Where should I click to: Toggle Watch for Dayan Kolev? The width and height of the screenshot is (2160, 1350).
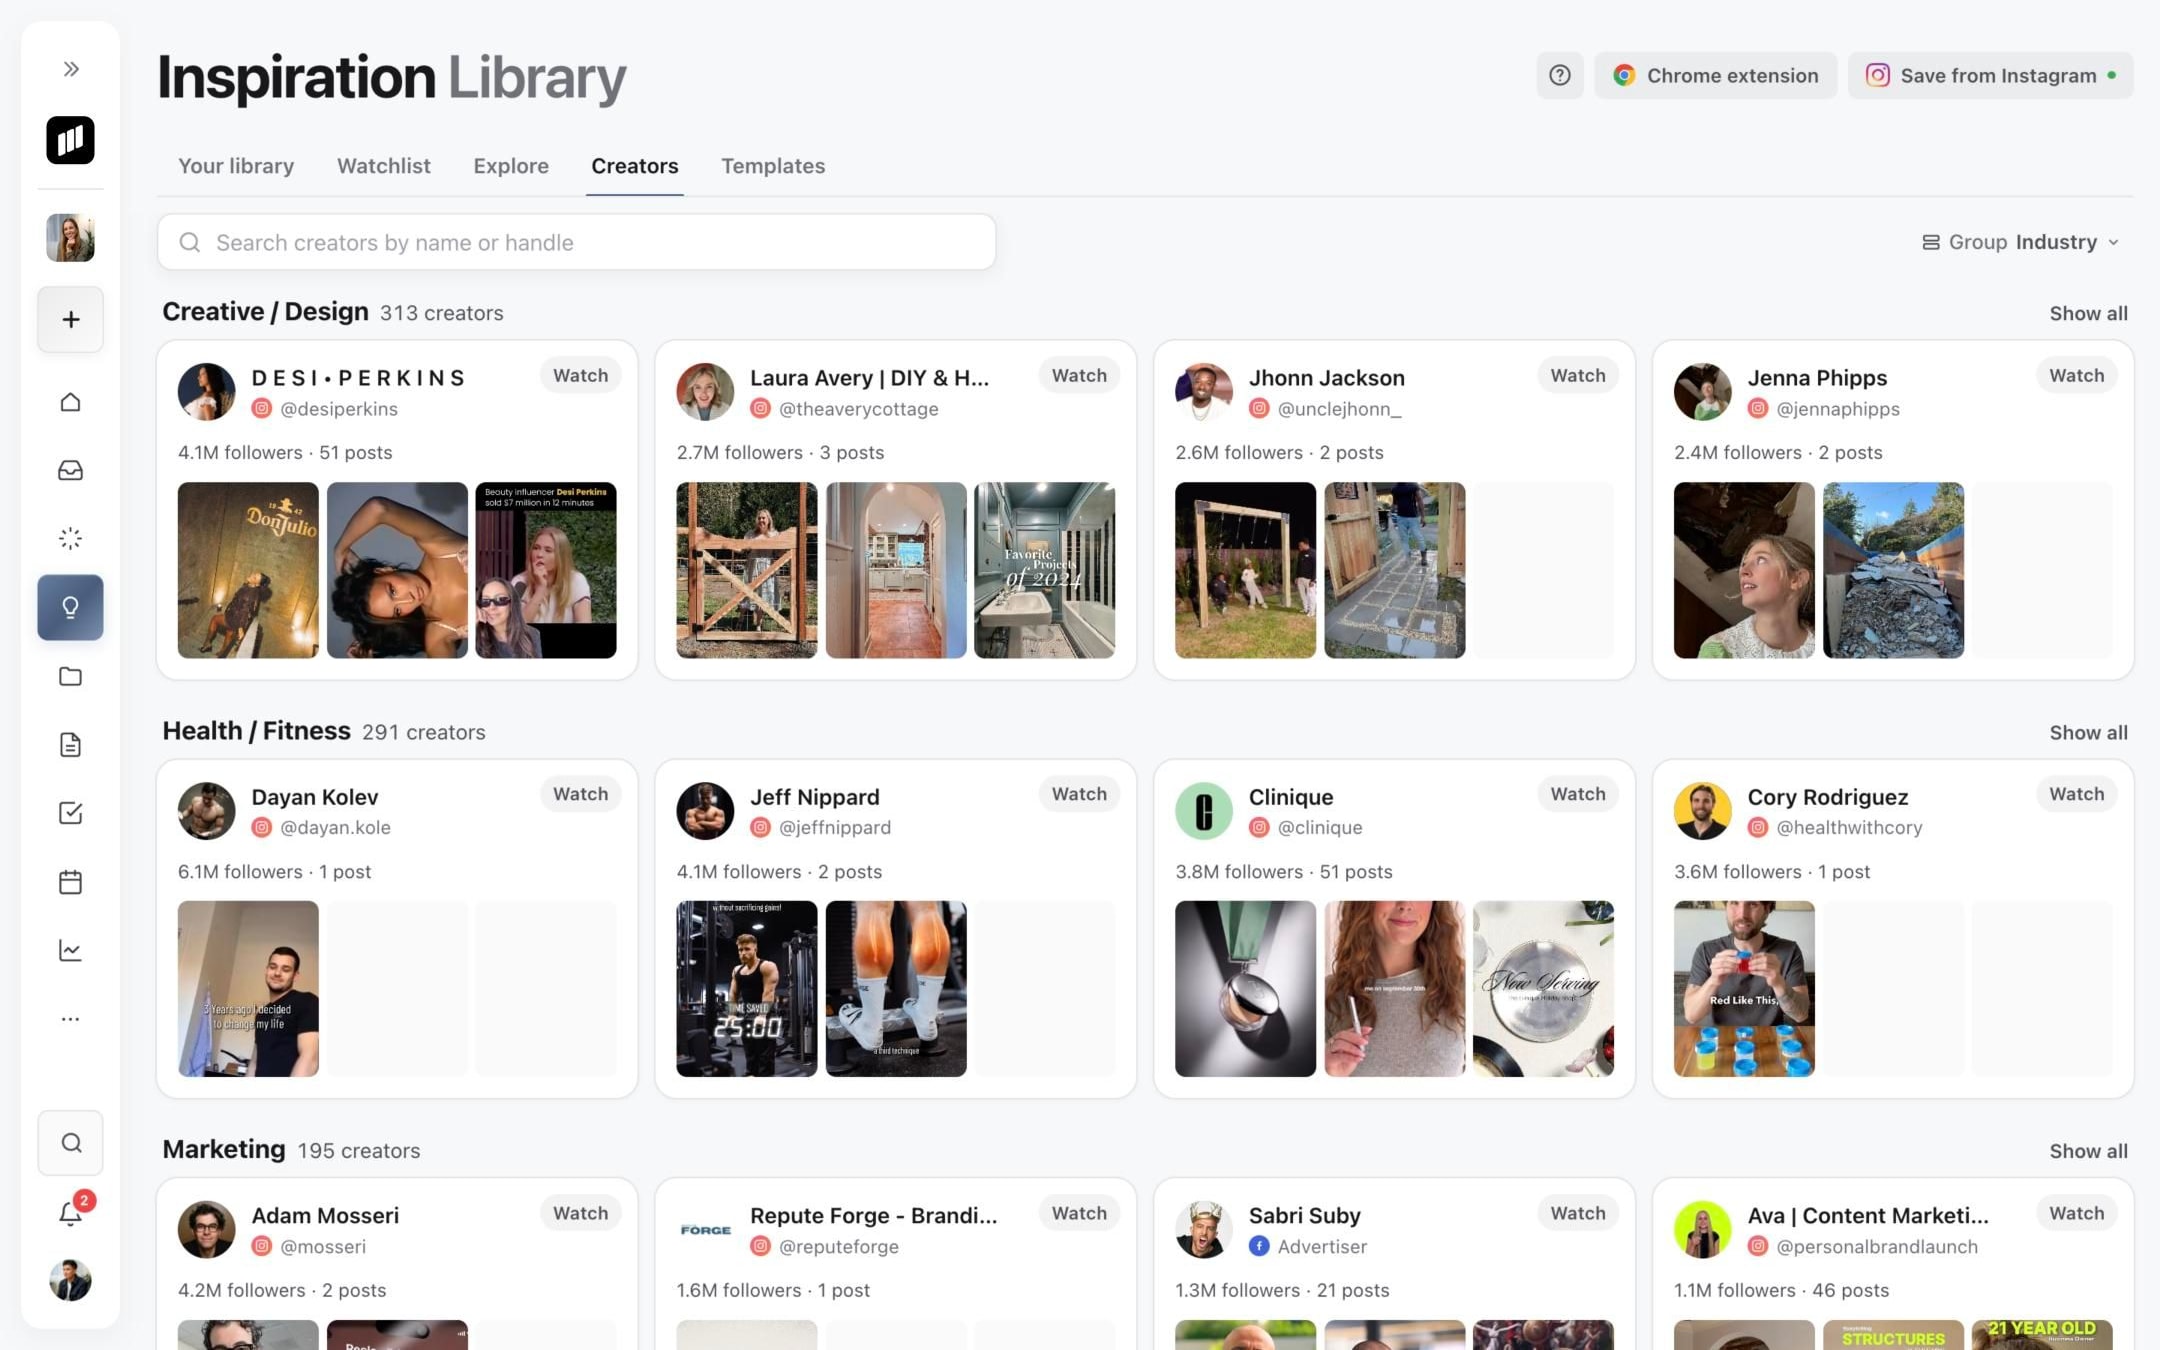[581, 794]
